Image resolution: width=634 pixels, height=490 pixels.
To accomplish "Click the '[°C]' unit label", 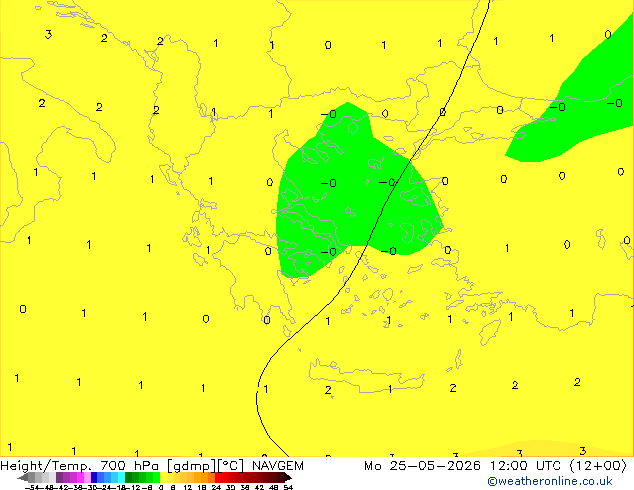I will pos(231,466).
